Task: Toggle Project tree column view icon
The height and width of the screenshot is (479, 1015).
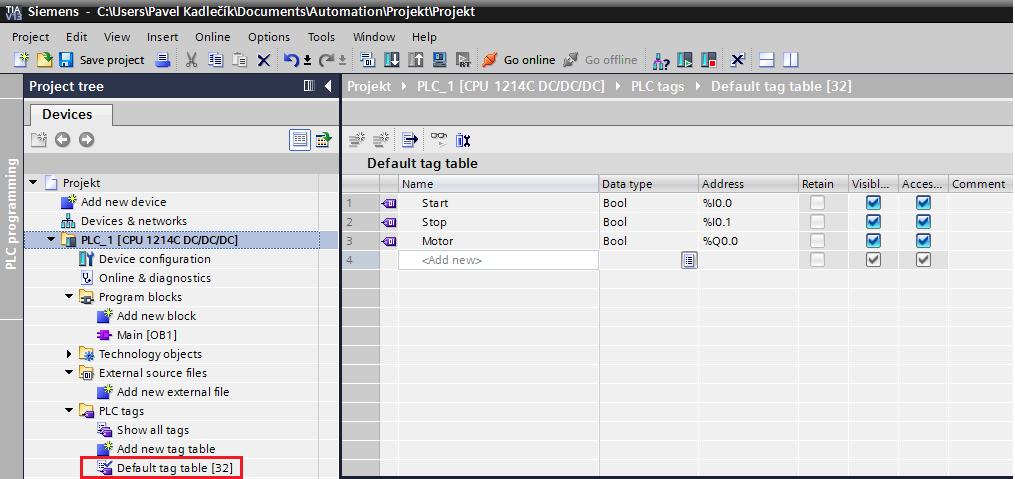Action: tap(309, 86)
